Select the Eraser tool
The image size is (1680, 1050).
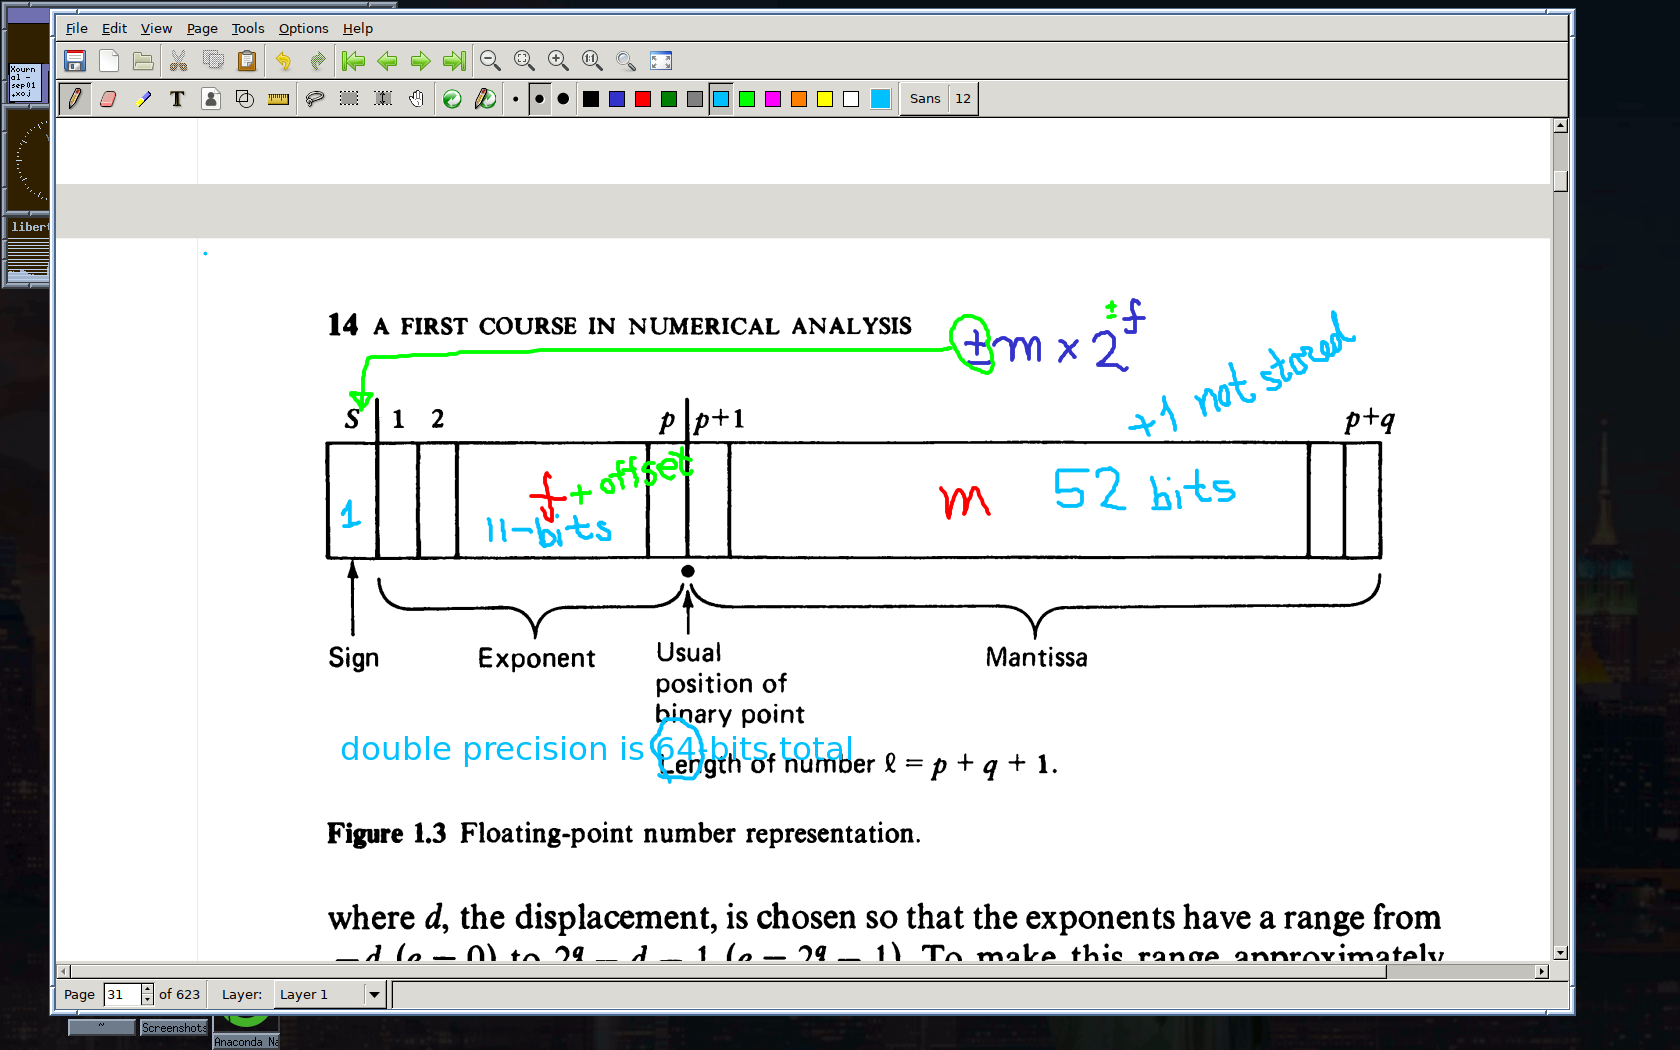pyautogui.click(x=109, y=99)
